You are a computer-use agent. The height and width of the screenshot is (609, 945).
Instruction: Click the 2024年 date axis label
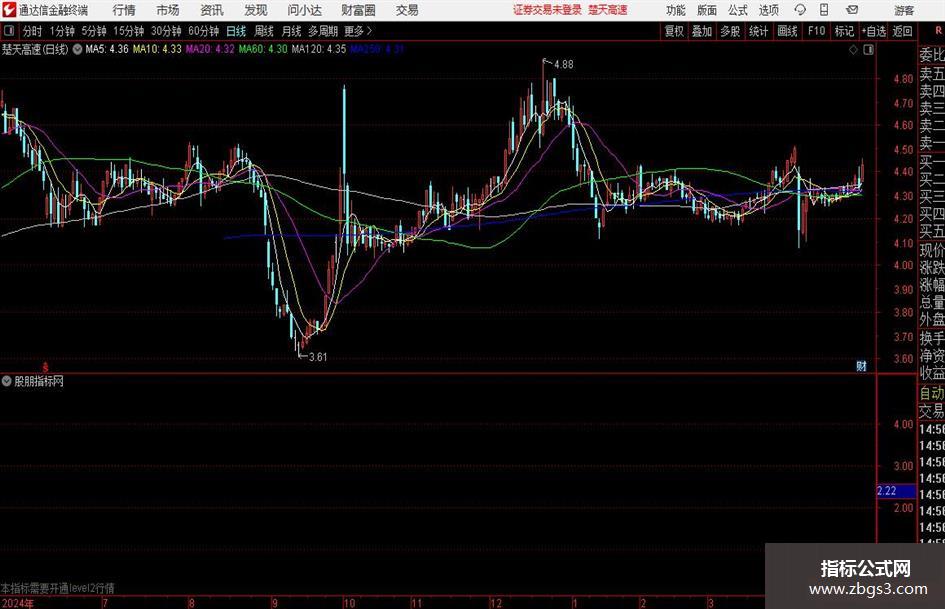pyautogui.click(x=17, y=603)
